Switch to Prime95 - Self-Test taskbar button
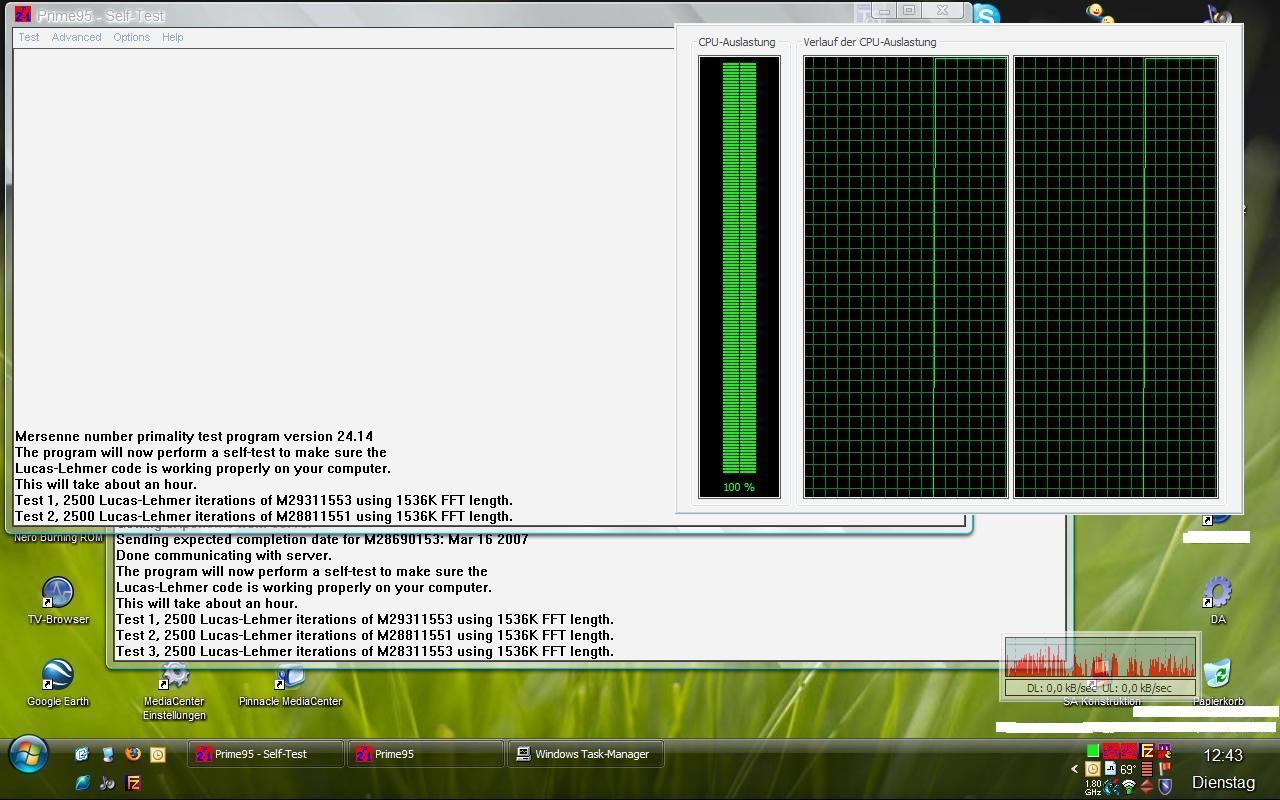The height and width of the screenshot is (800, 1280). 265,754
